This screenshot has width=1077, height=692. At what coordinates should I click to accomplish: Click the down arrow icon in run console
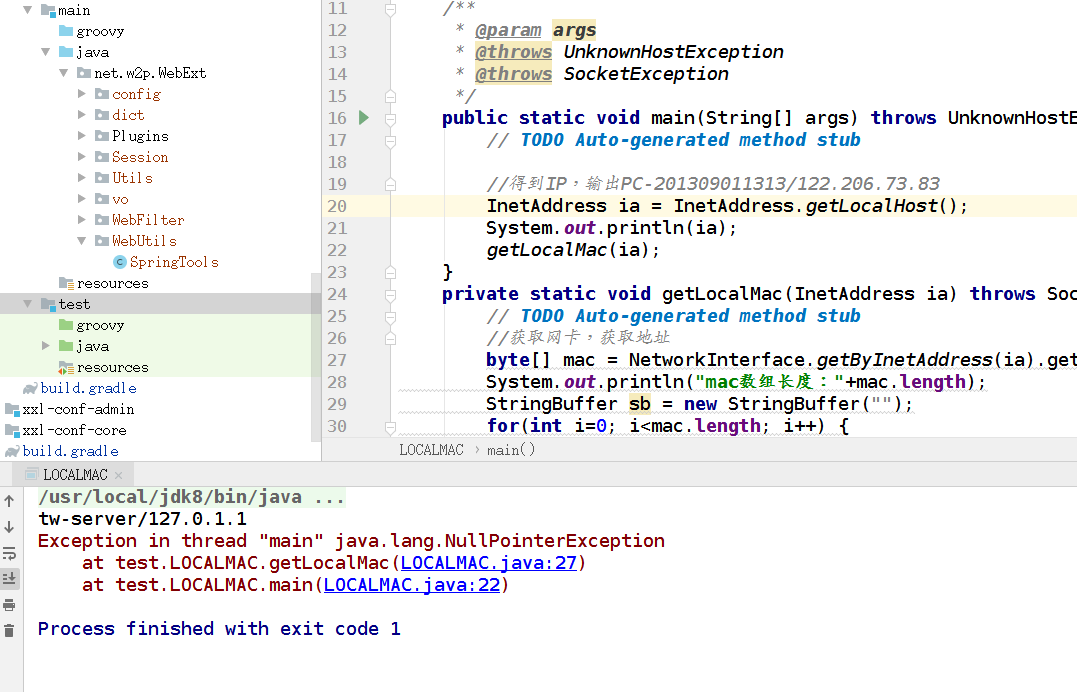[9, 527]
